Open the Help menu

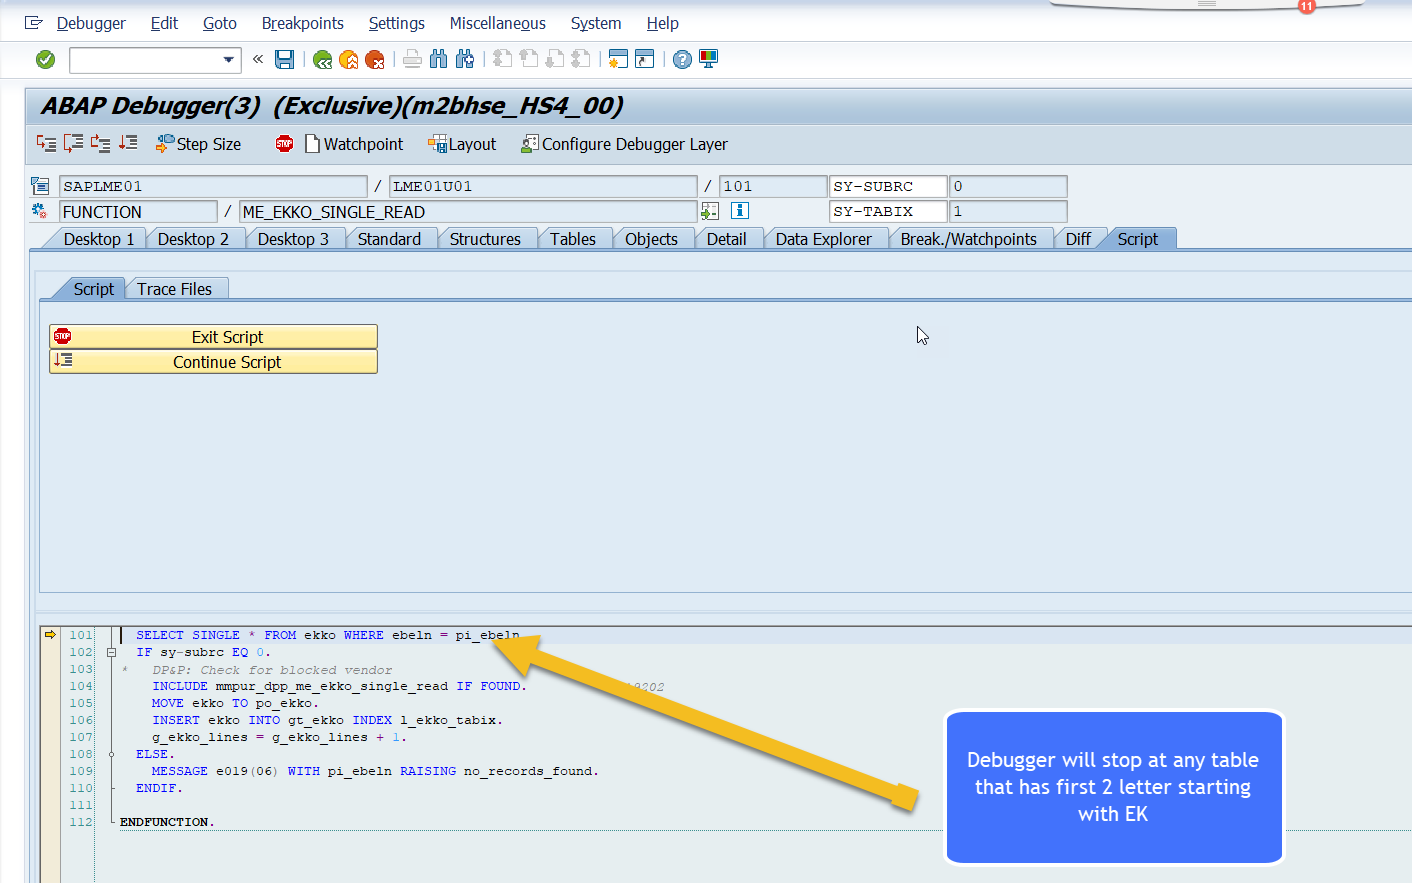pyautogui.click(x=662, y=23)
